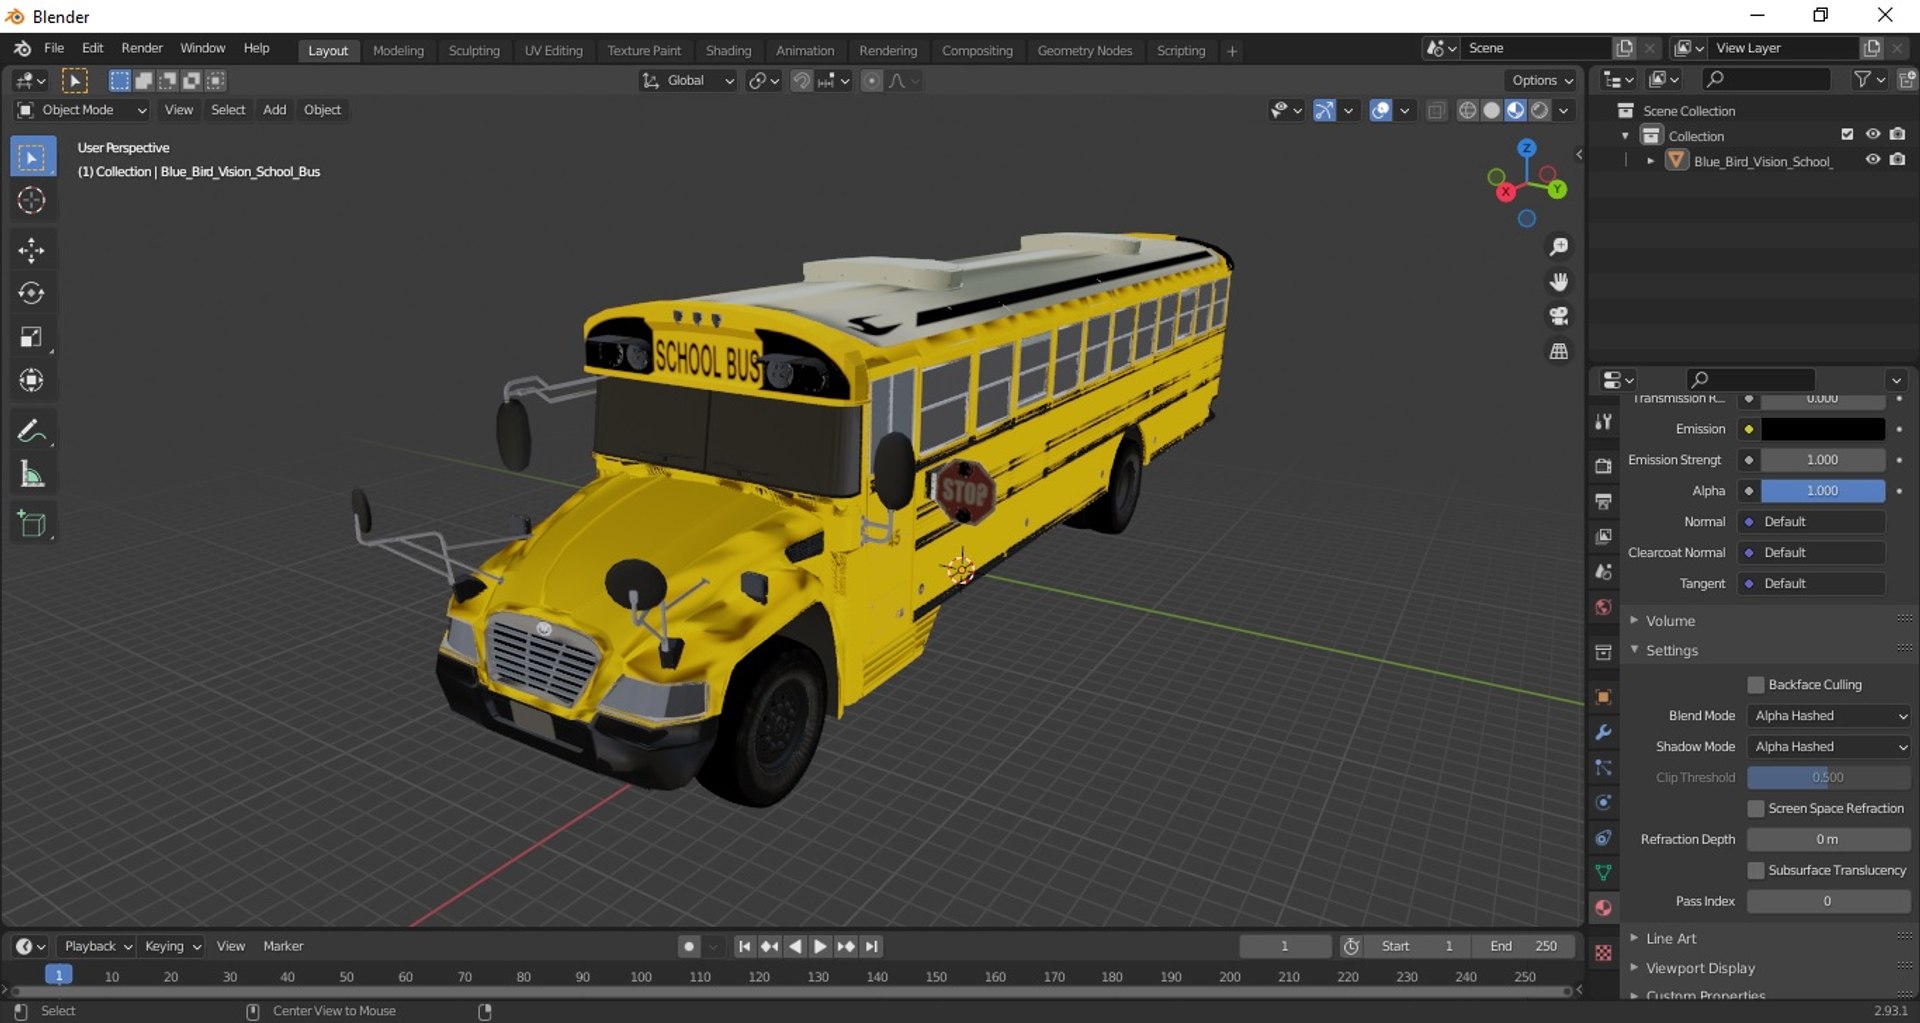1920x1023 pixels.
Task: Open the Blend Mode dropdown
Action: 1829,716
